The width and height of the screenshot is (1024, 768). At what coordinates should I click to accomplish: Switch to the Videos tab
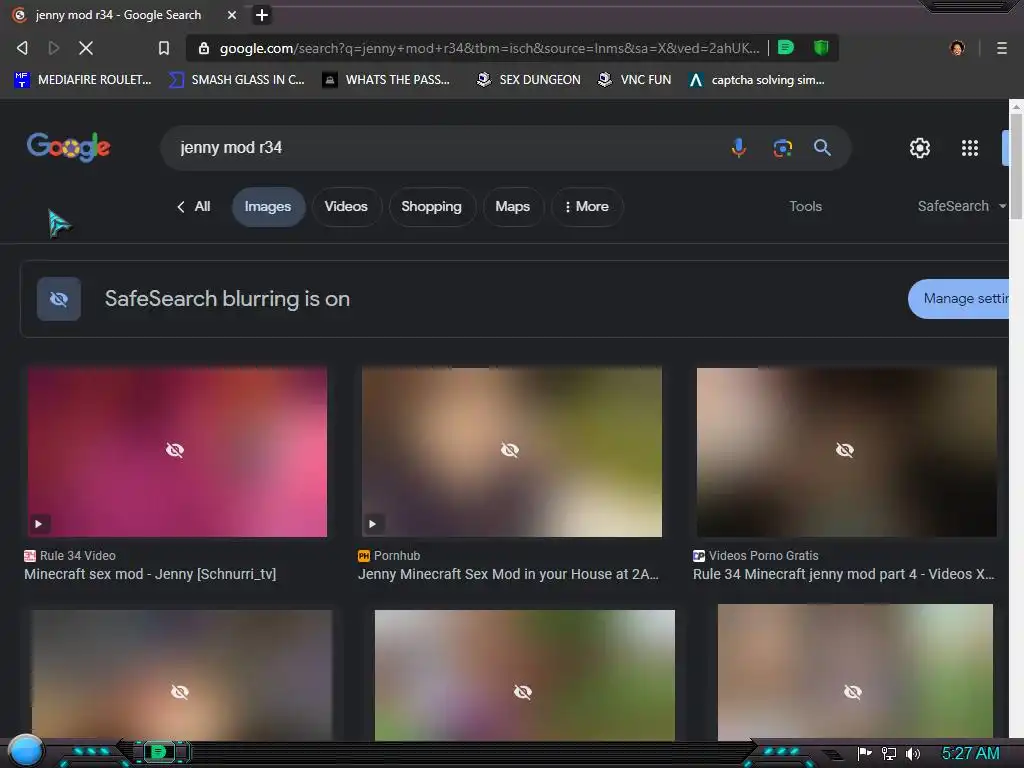(x=346, y=206)
